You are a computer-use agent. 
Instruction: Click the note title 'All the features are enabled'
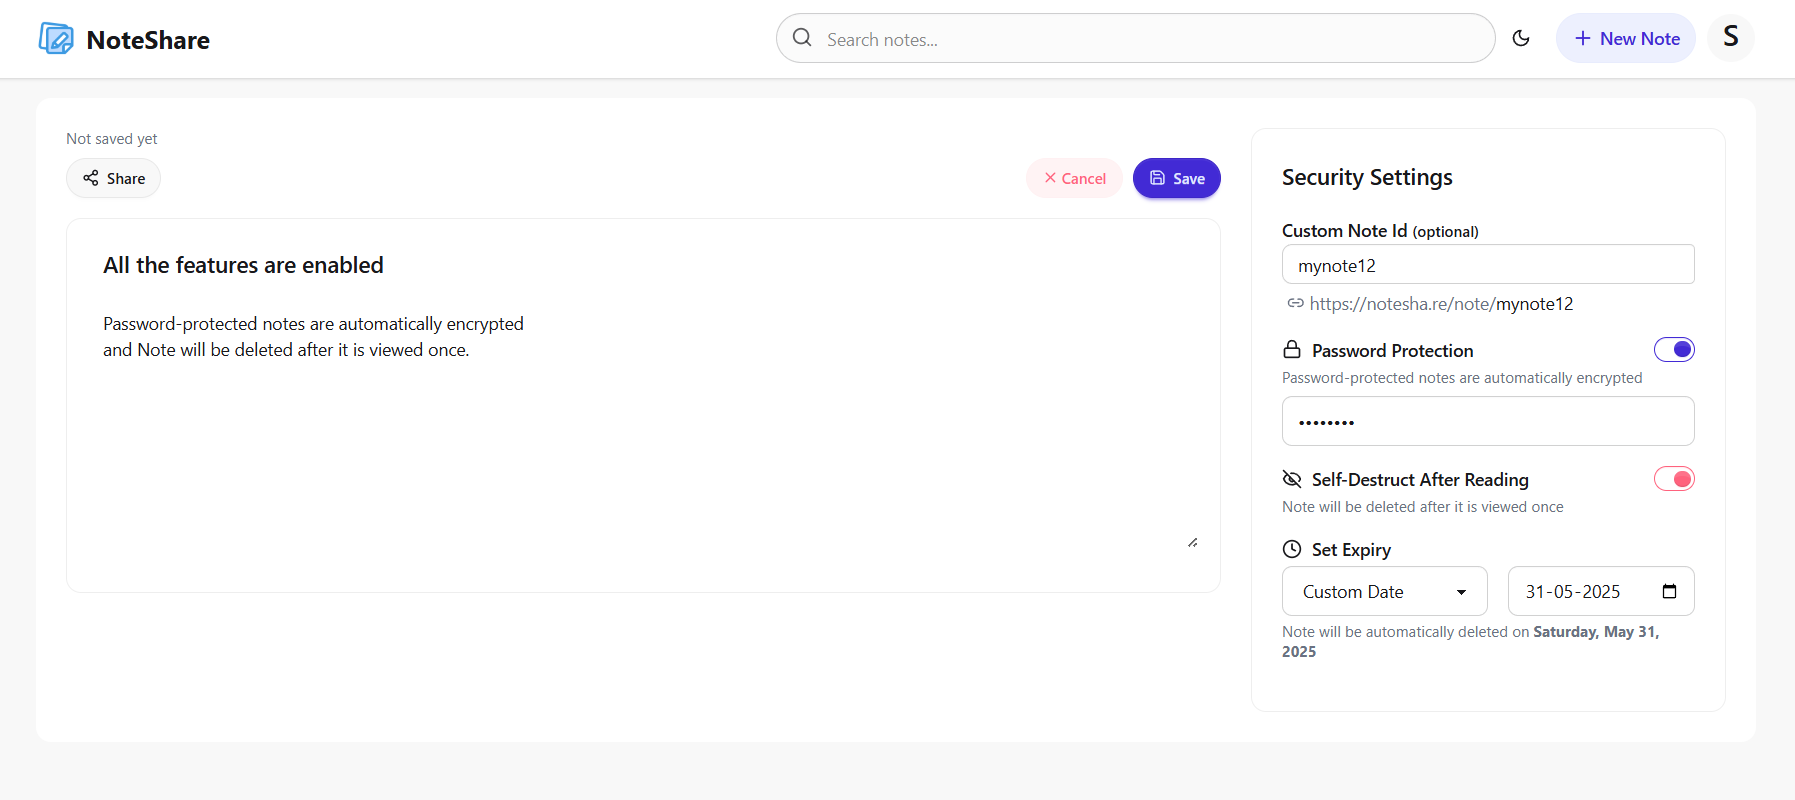[x=243, y=265]
